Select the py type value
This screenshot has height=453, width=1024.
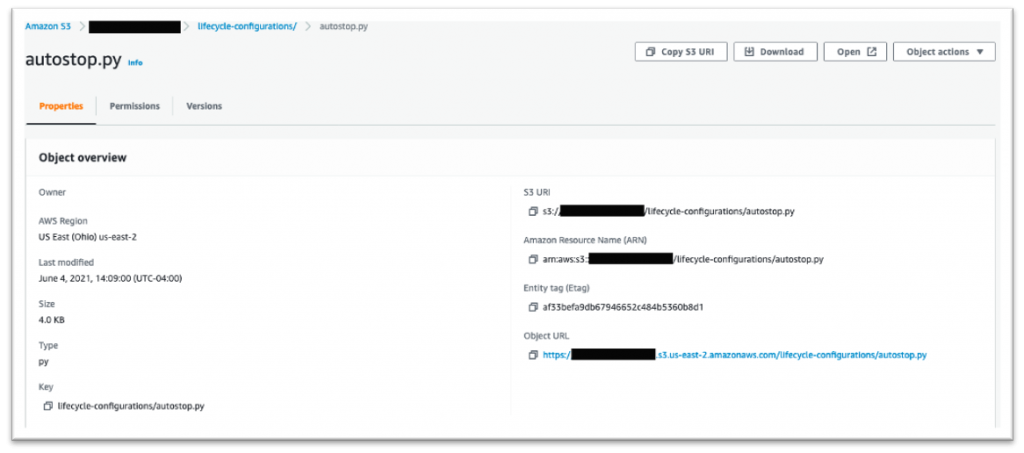[x=44, y=362]
